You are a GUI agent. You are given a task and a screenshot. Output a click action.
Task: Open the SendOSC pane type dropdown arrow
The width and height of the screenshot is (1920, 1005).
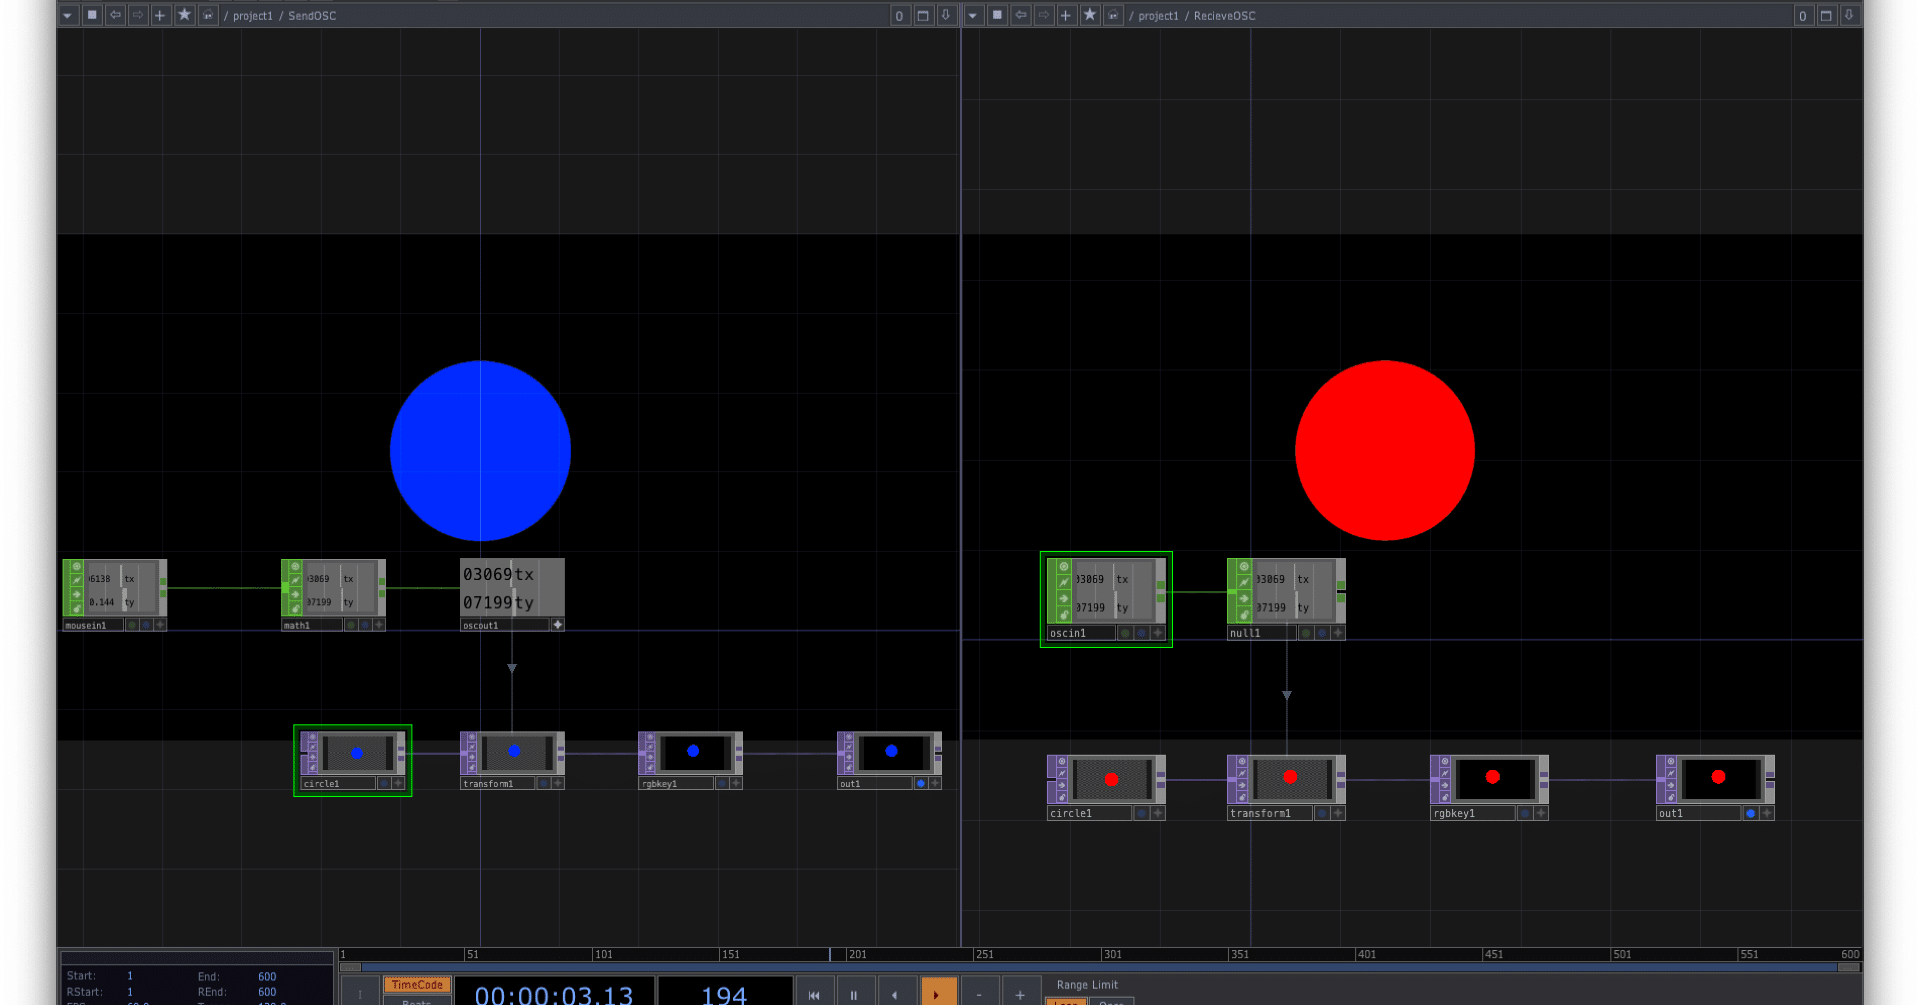[x=68, y=15]
